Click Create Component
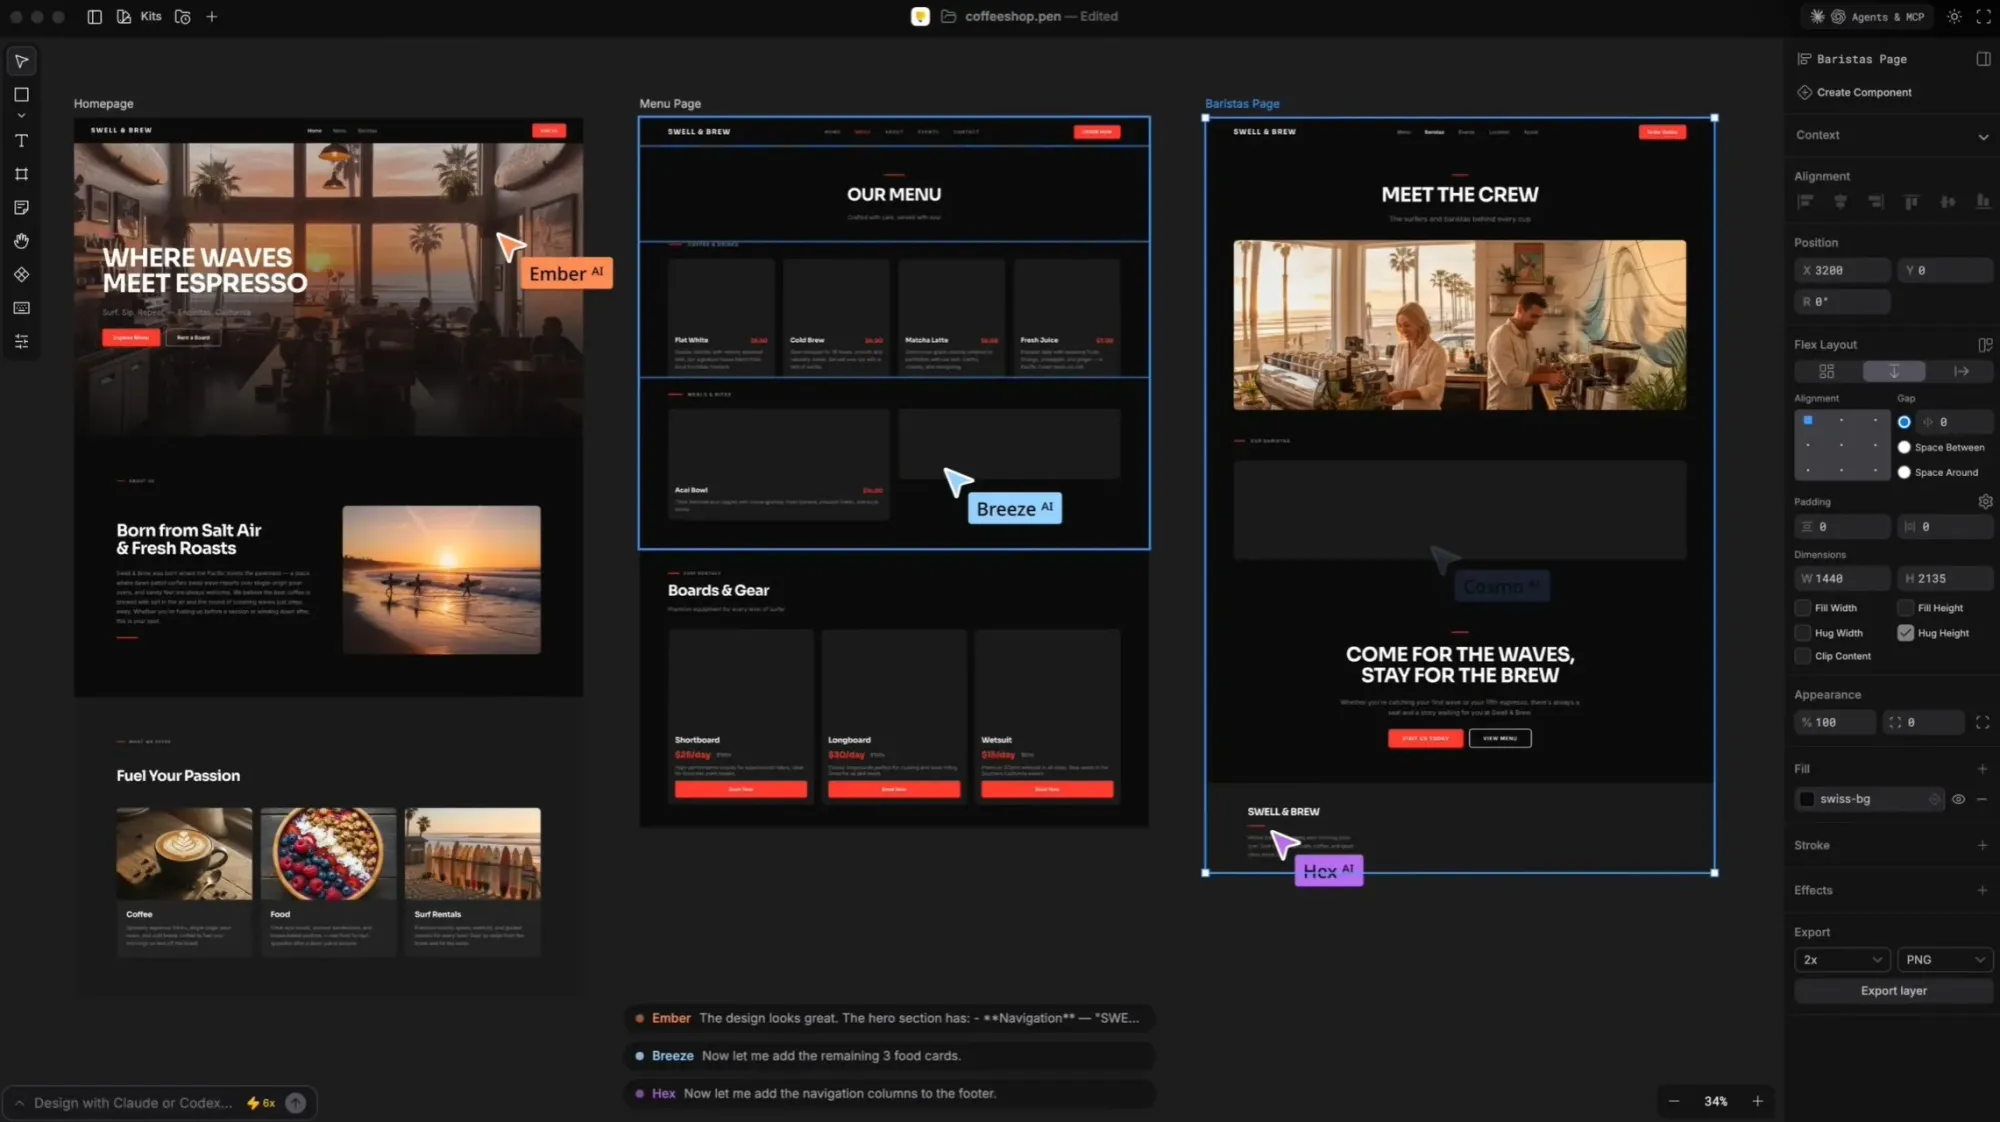Image resolution: width=2000 pixels, height=1122 pixels. pos(1863,93)
